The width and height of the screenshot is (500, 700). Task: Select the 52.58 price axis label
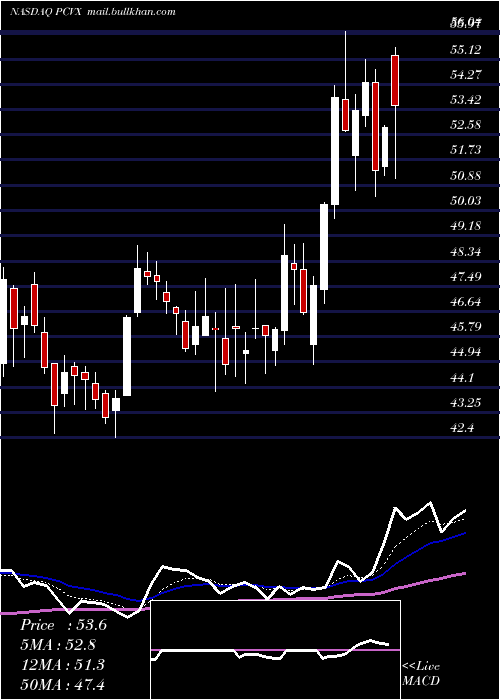pos(466,125)
